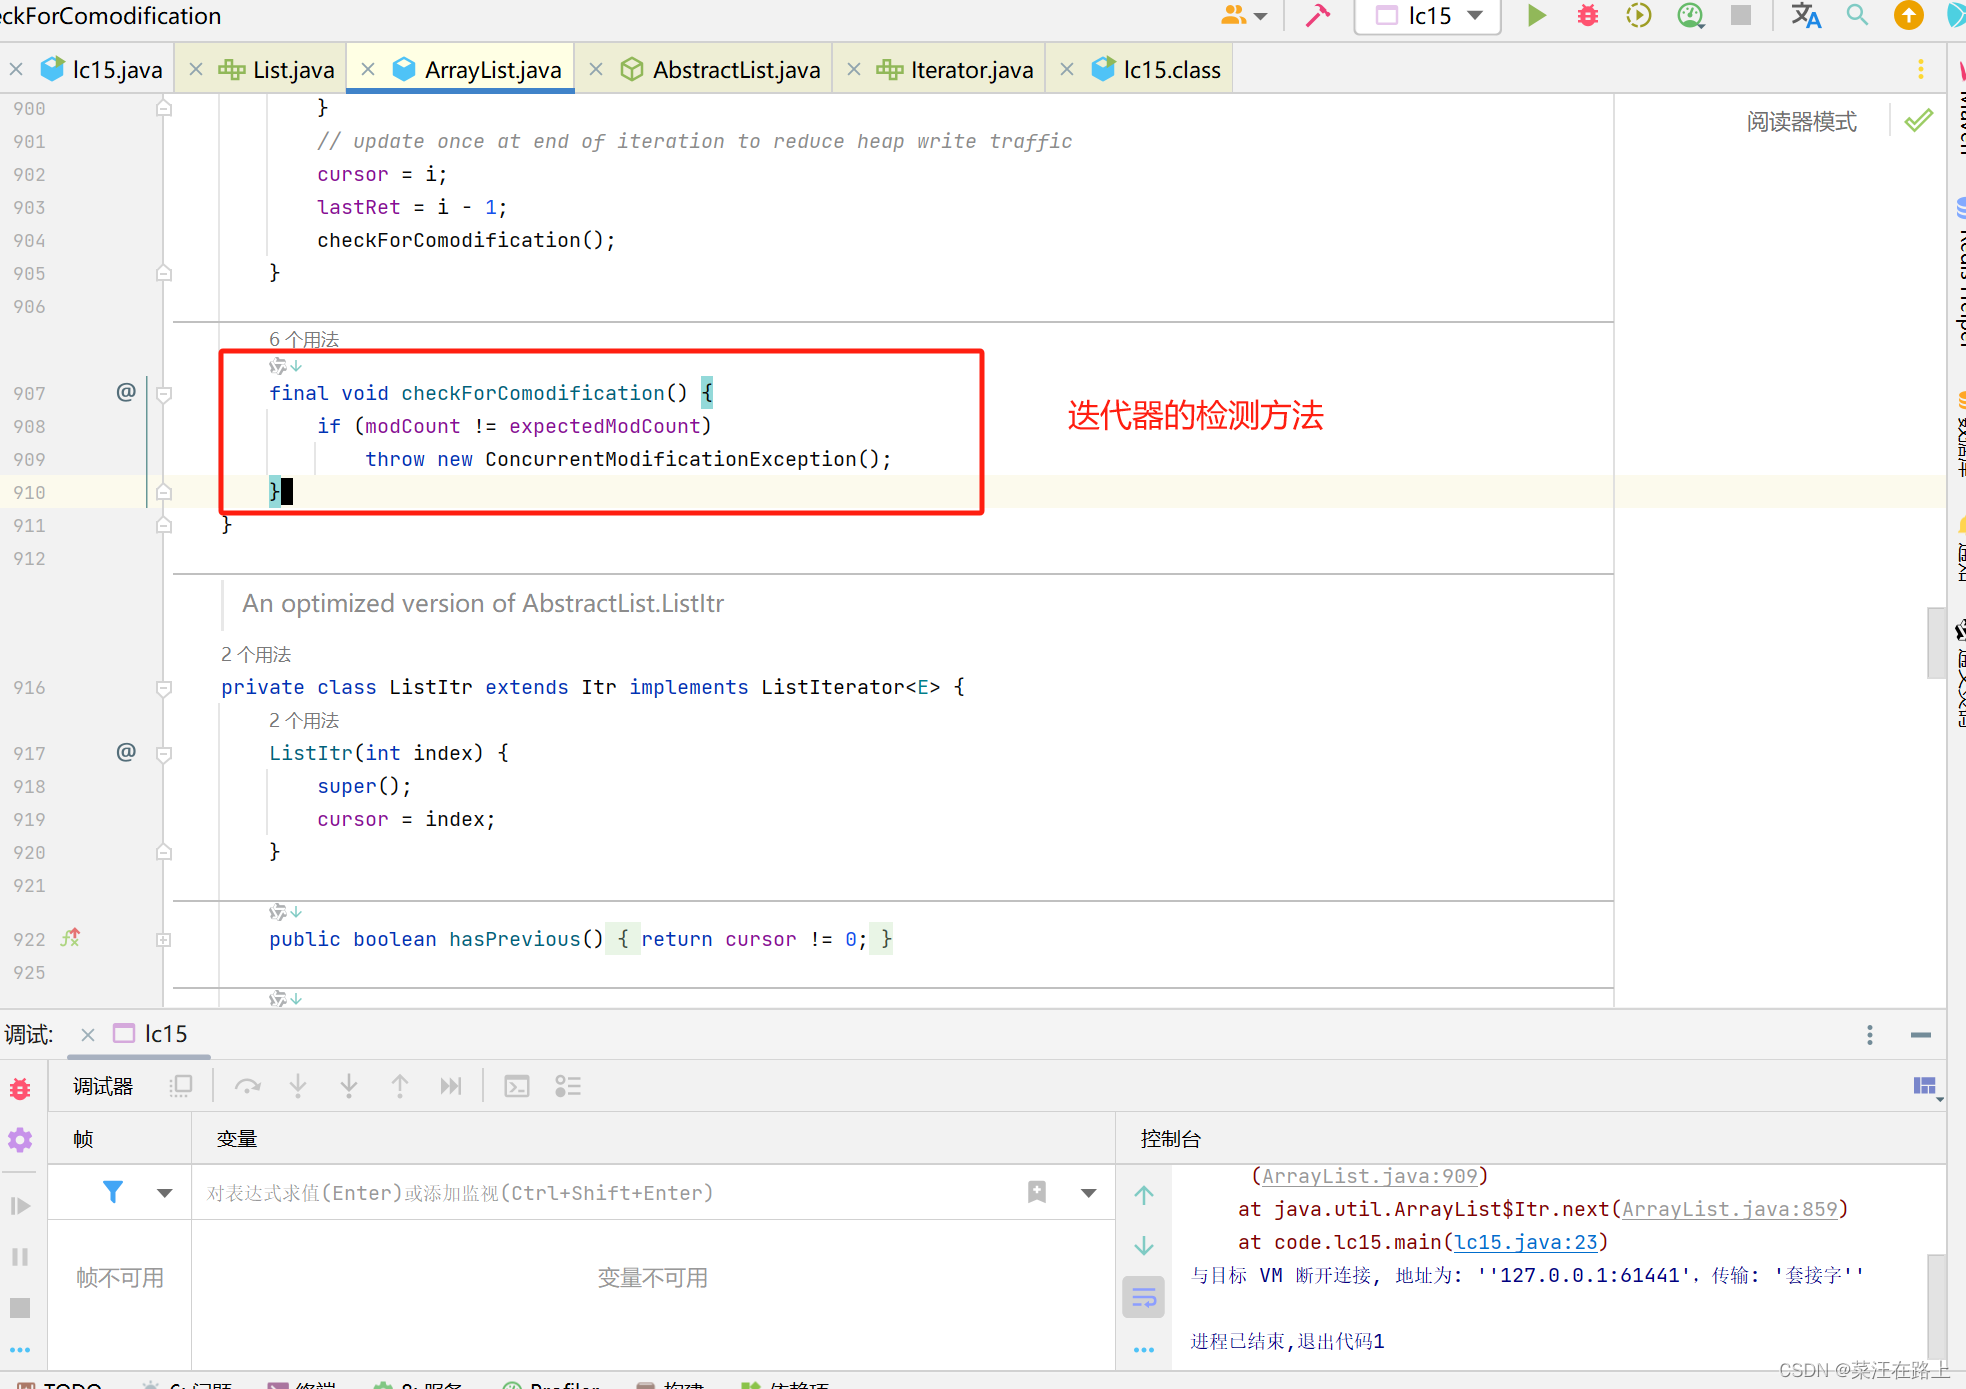This screenshot has width=1966, height=1389.
Task: Run with coverage icon in toolbar
Action: pos(1639,16)
